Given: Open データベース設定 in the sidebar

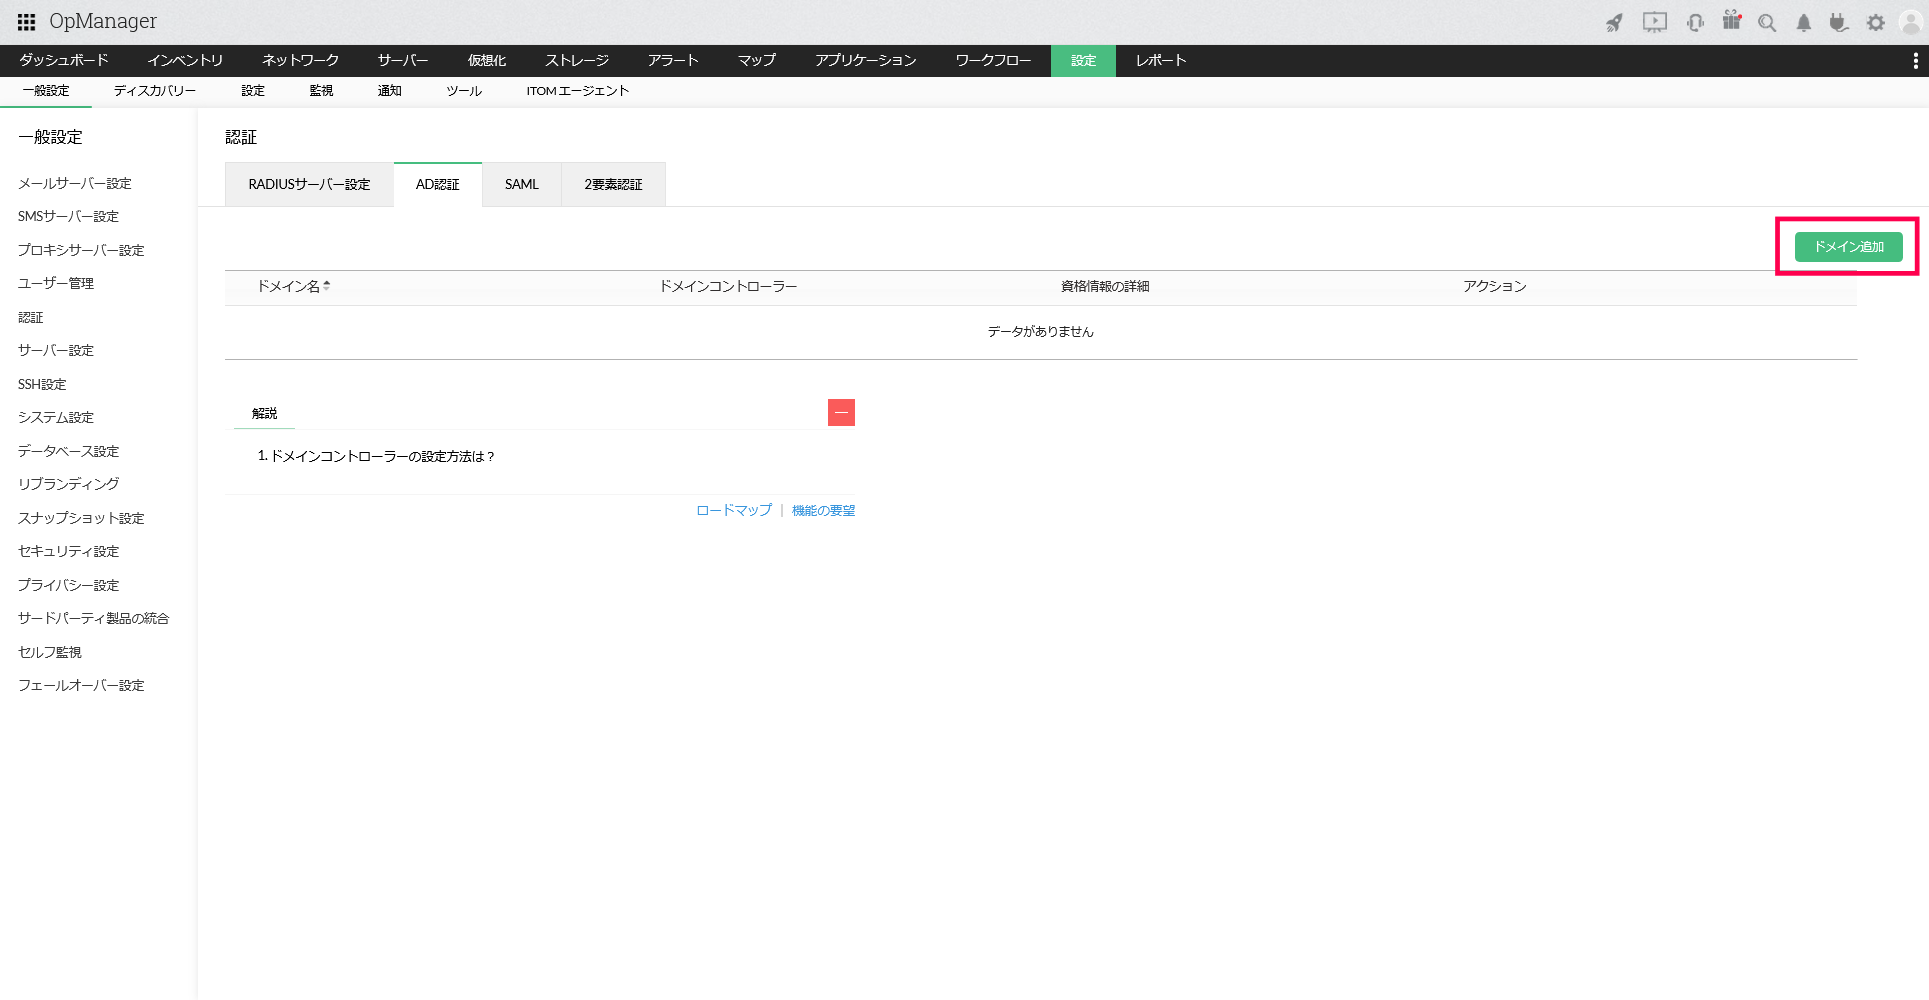Looking at the screenshot, I should coord(68,452).
